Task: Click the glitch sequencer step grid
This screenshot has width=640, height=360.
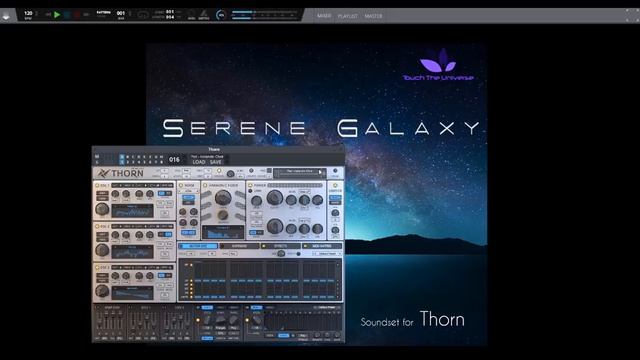Action: click(265, 280)
